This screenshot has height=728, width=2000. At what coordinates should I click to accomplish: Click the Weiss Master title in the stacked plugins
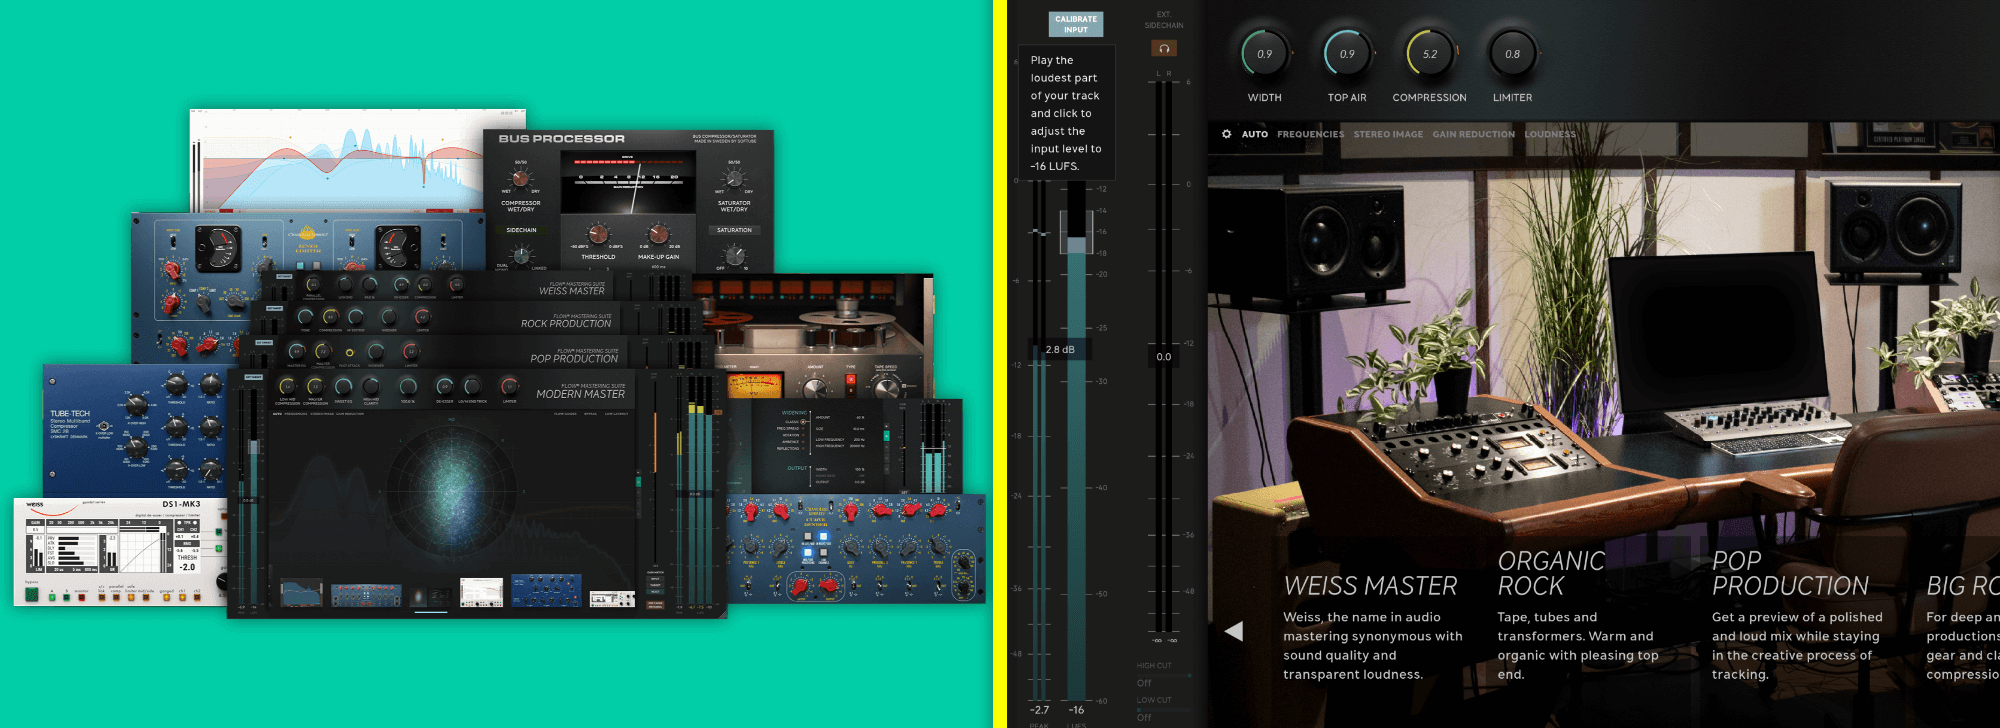[572, 291]
